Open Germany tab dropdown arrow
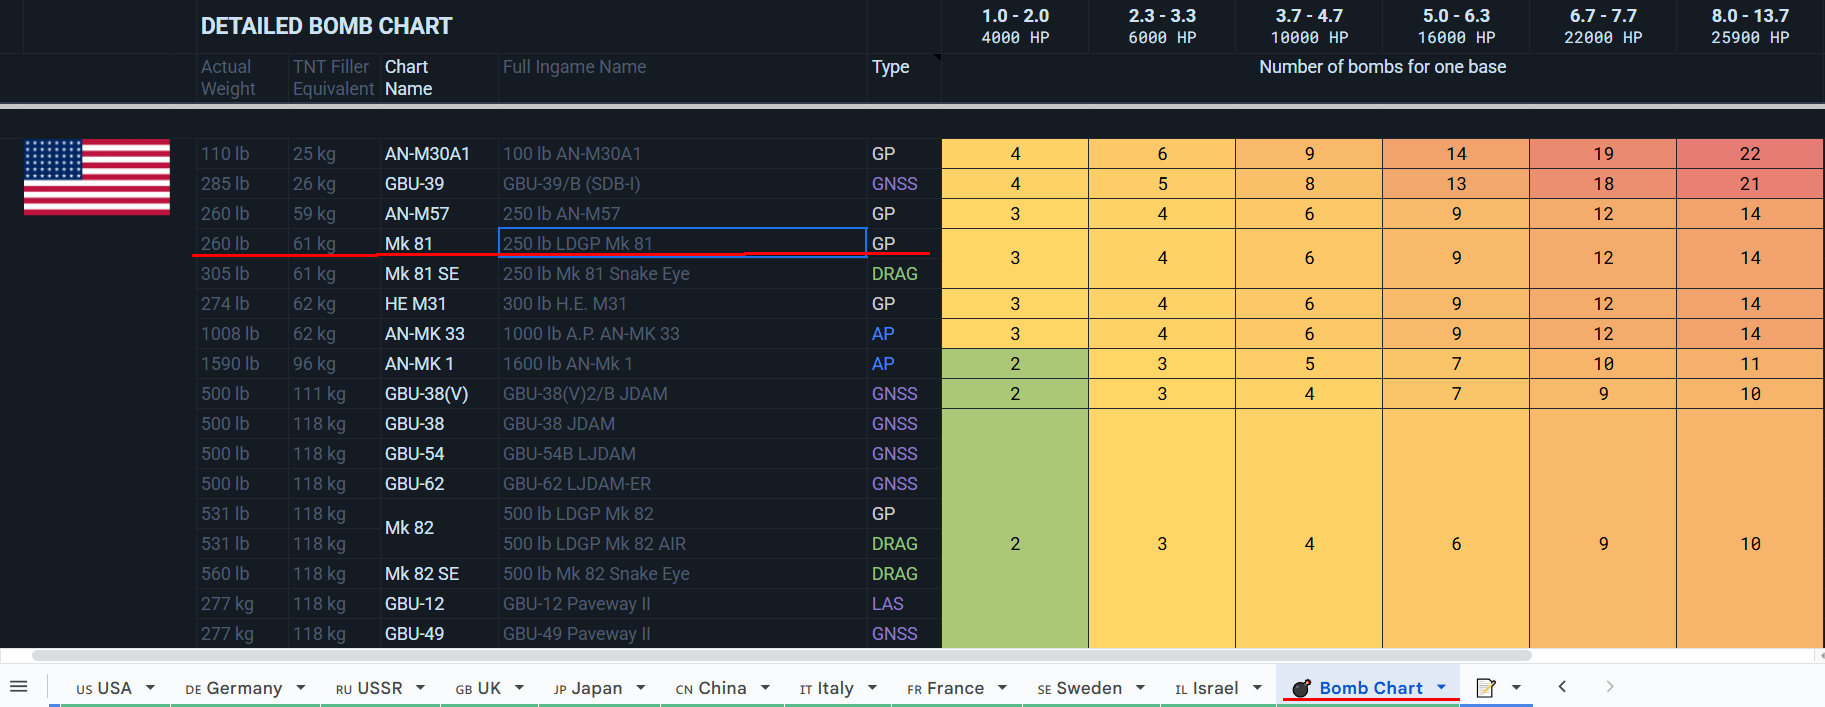1825x707 pixels. click(300, 687)
